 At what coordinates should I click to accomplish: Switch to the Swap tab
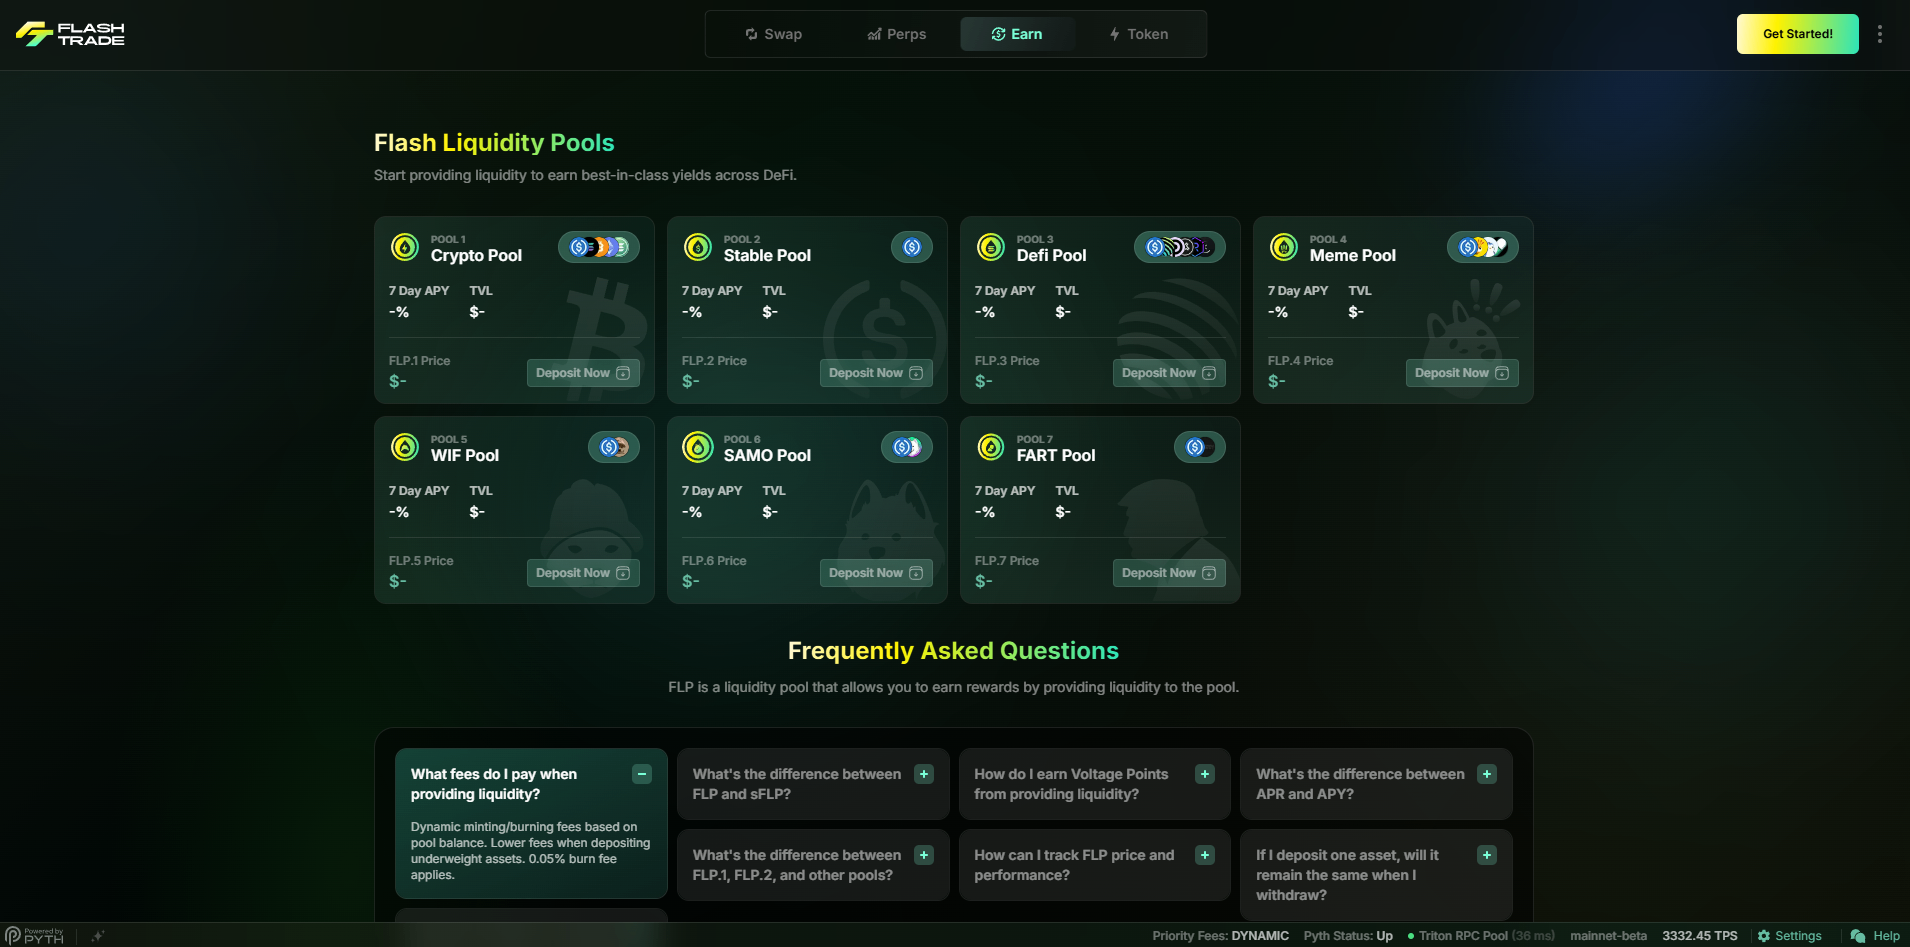773,34
